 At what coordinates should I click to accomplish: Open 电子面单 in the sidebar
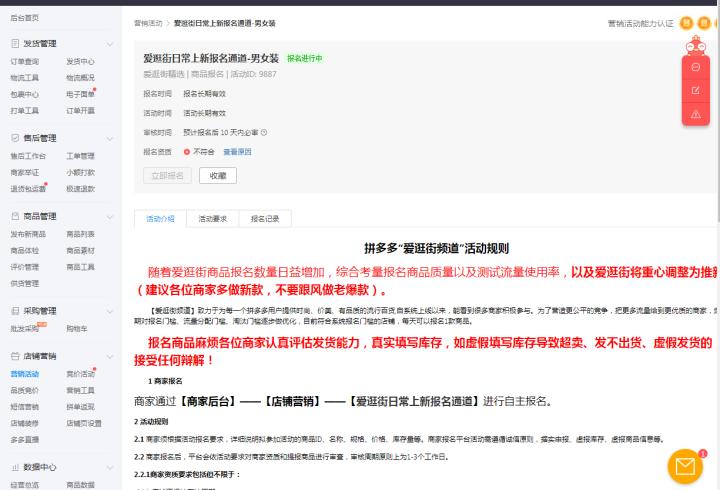(80, 94)
